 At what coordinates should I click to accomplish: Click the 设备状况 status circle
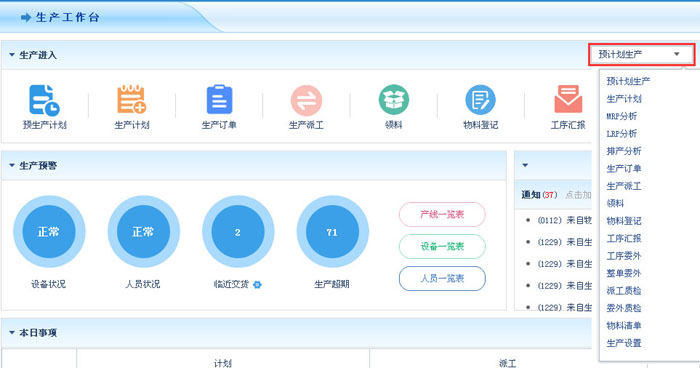tap(49, 232)
